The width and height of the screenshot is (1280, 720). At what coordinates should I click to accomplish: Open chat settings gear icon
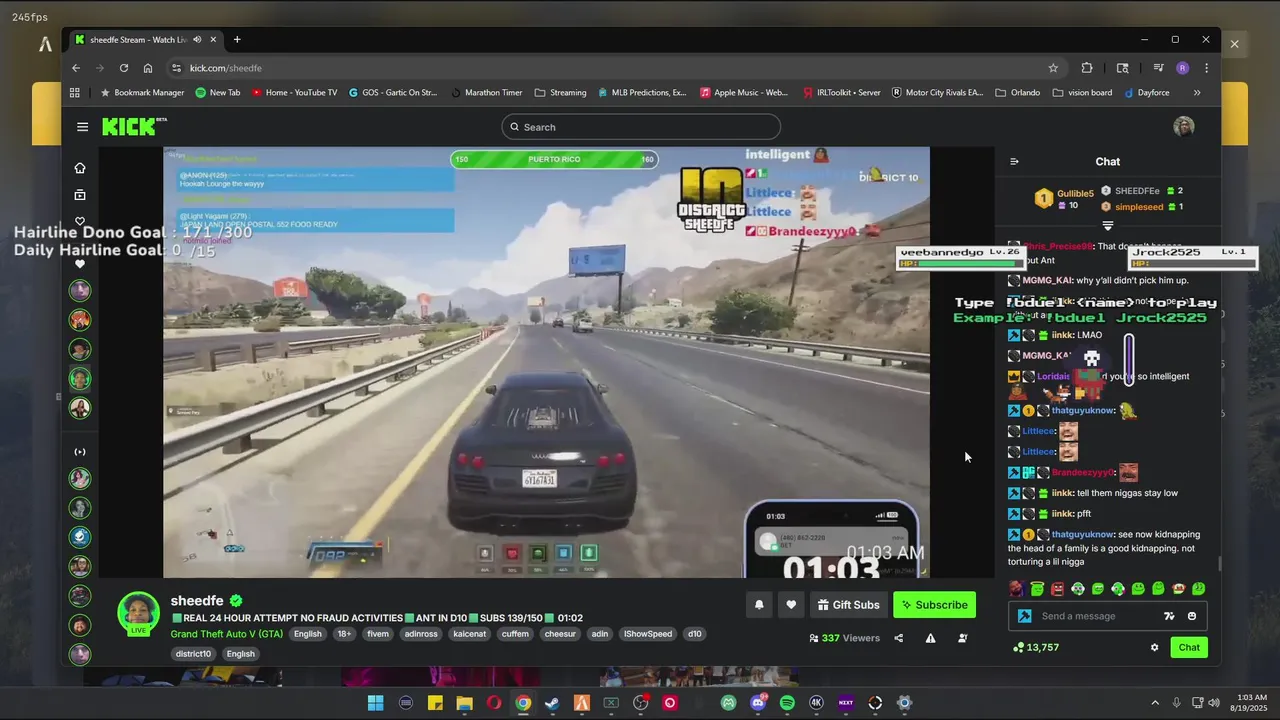(1154, 647)
